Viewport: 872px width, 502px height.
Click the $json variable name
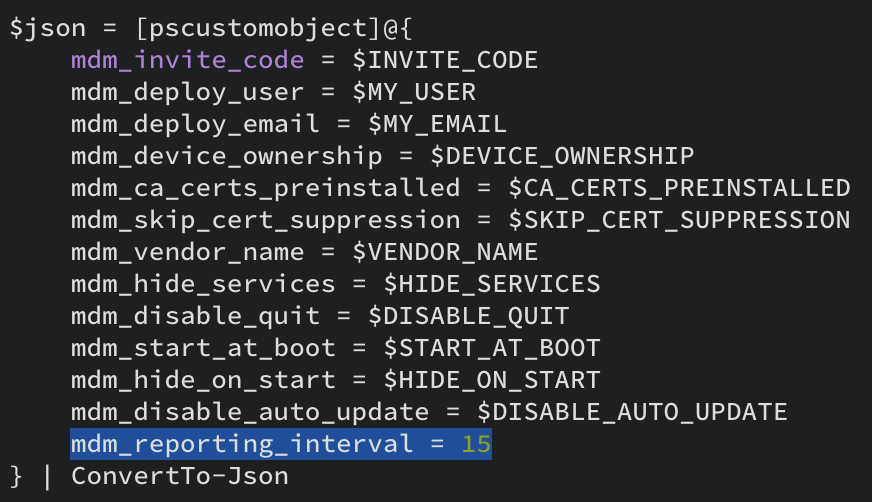(x=48, y=28)
